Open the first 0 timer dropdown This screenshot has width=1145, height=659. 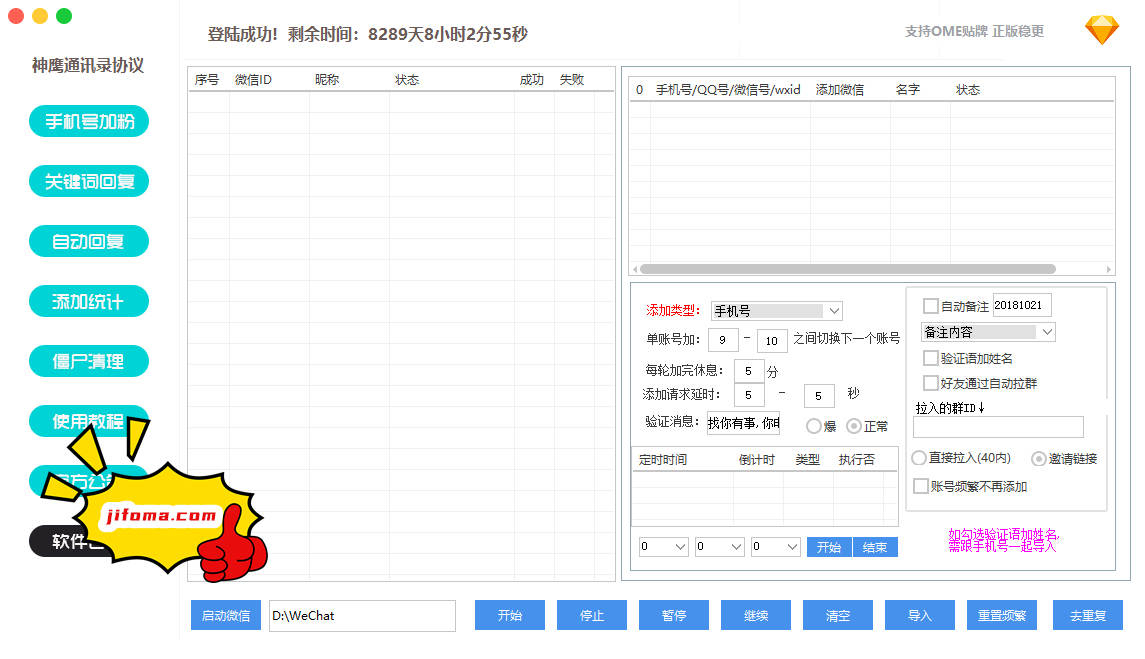click(x=663, y=547)
